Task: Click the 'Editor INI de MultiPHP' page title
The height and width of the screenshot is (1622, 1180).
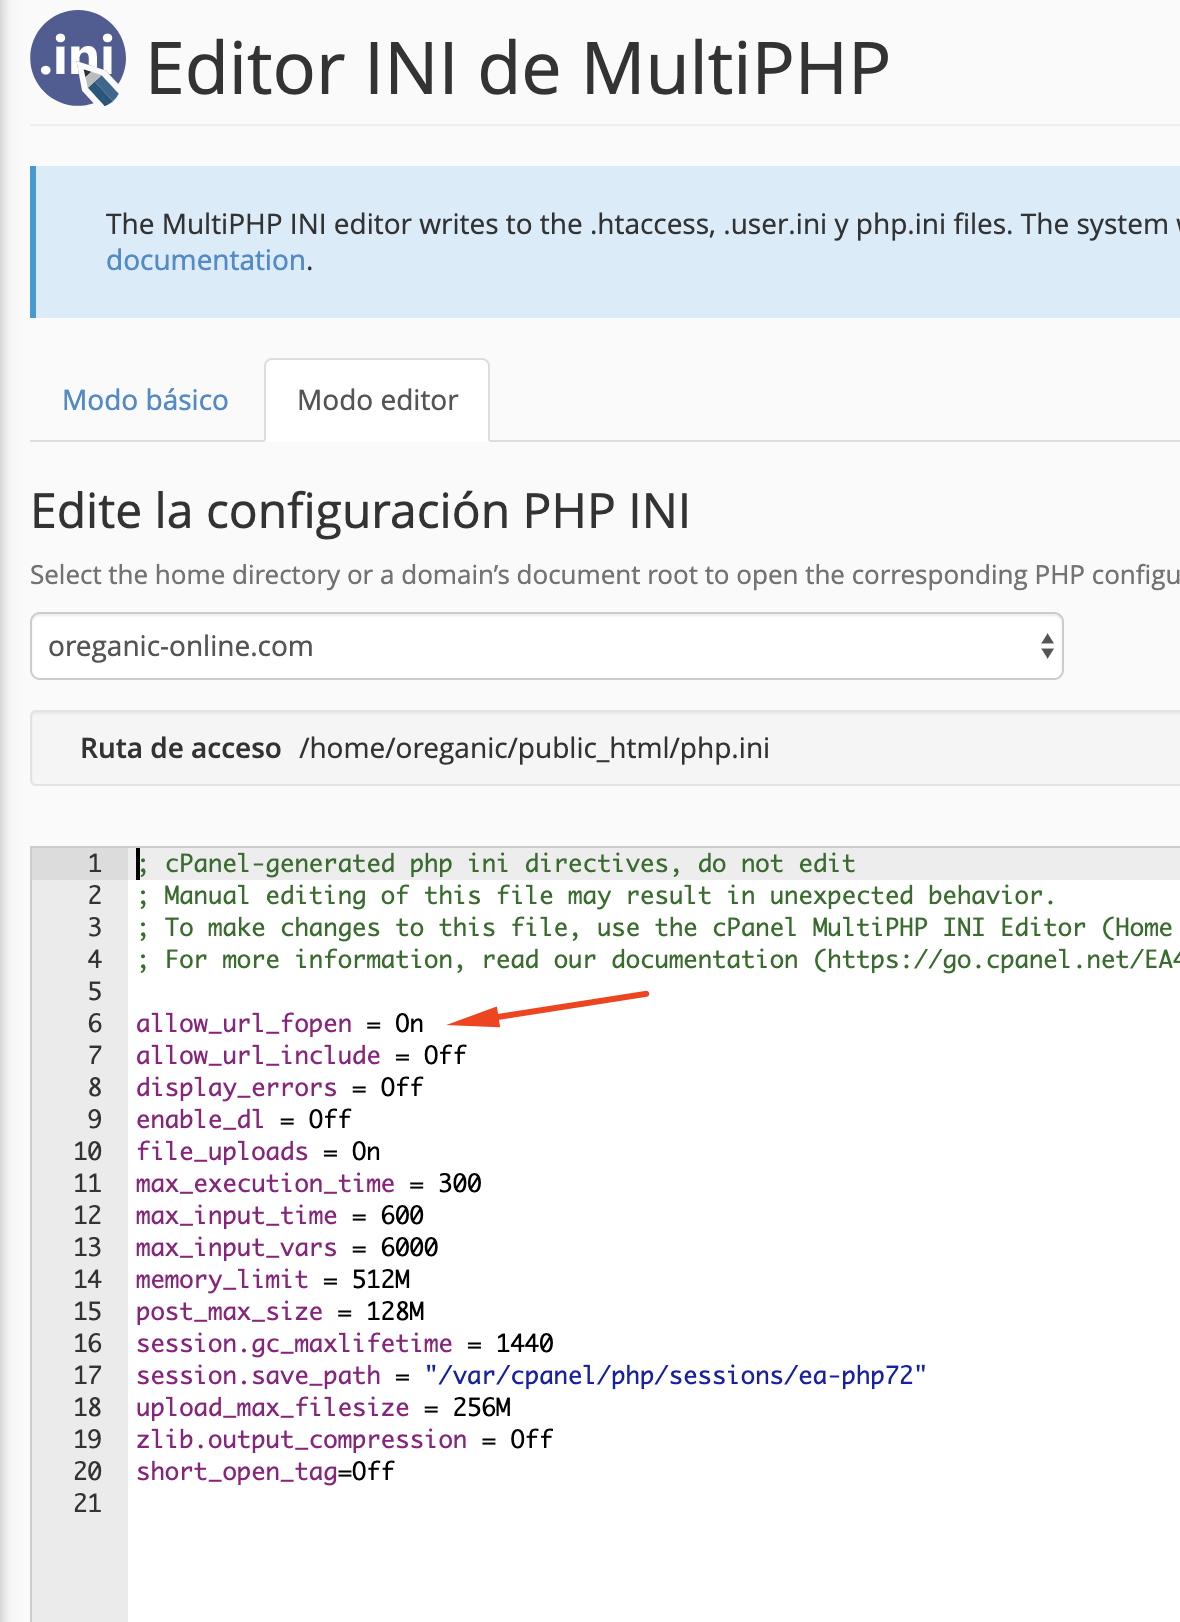Action: tap(518, 68)
